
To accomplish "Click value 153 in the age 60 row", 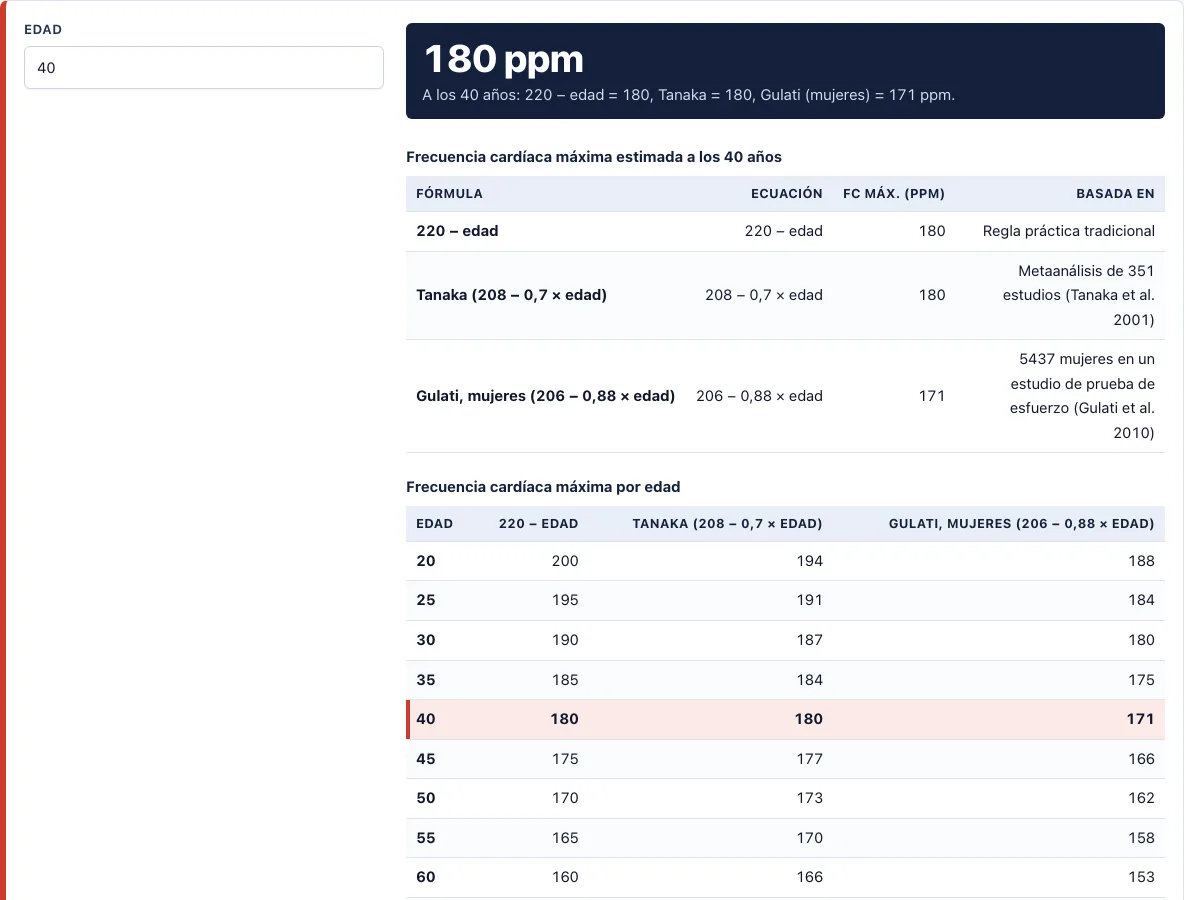I will [1141, 877].
